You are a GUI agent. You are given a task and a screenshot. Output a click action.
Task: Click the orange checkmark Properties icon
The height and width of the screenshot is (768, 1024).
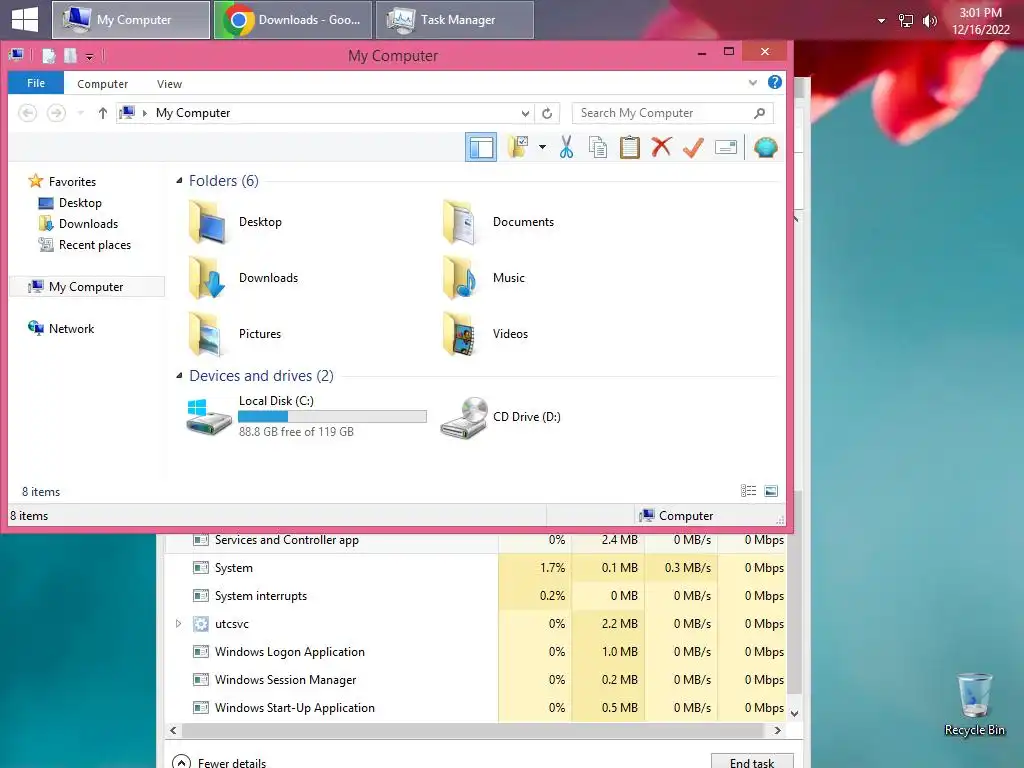tap(694, 147)
